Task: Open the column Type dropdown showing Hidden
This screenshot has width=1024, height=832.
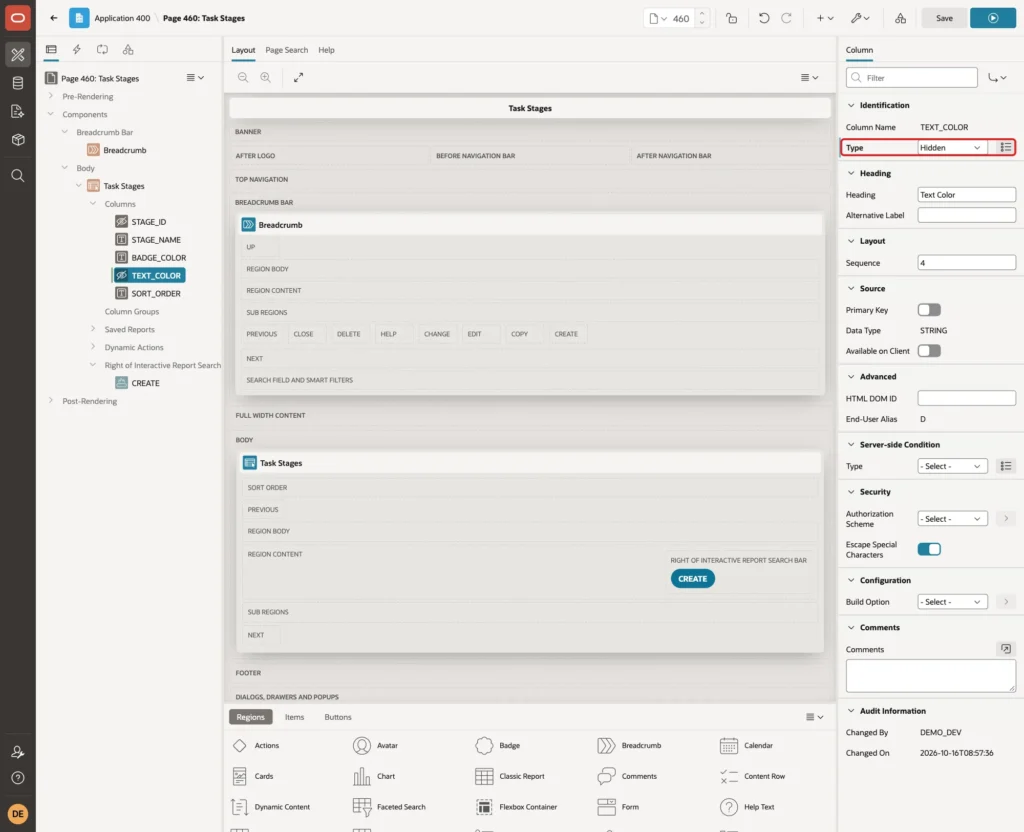Action: tap(951, 148)
